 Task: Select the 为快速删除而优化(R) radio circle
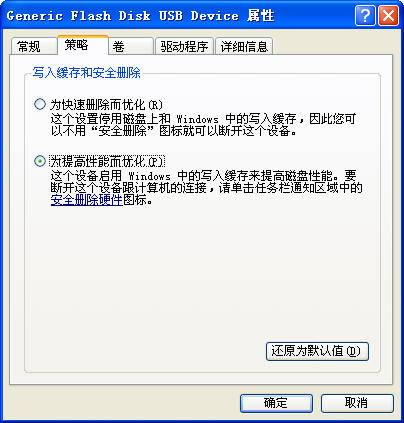tap(40, 104)
